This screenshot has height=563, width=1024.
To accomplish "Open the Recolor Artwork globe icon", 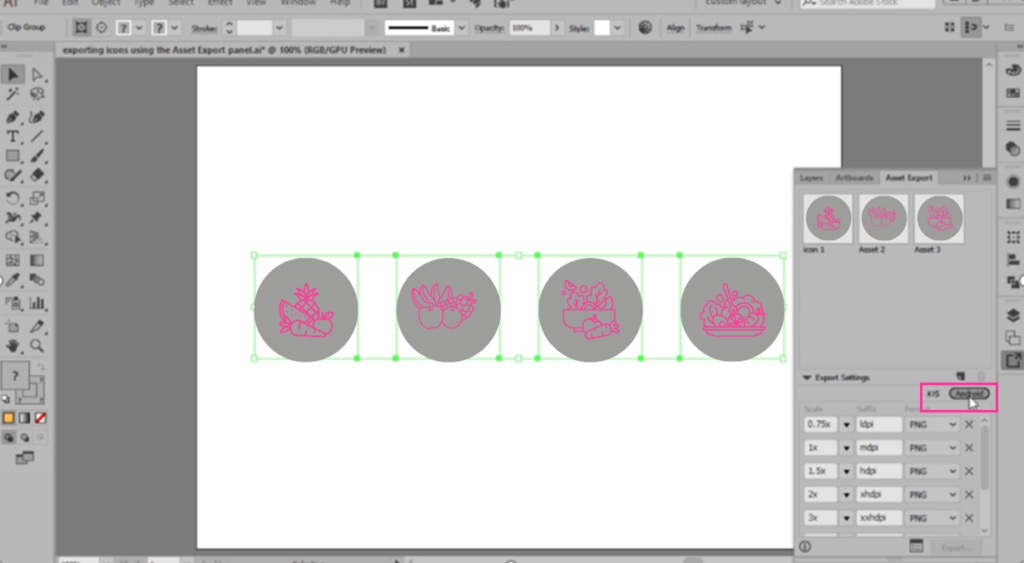I will [x=645, y=27].
